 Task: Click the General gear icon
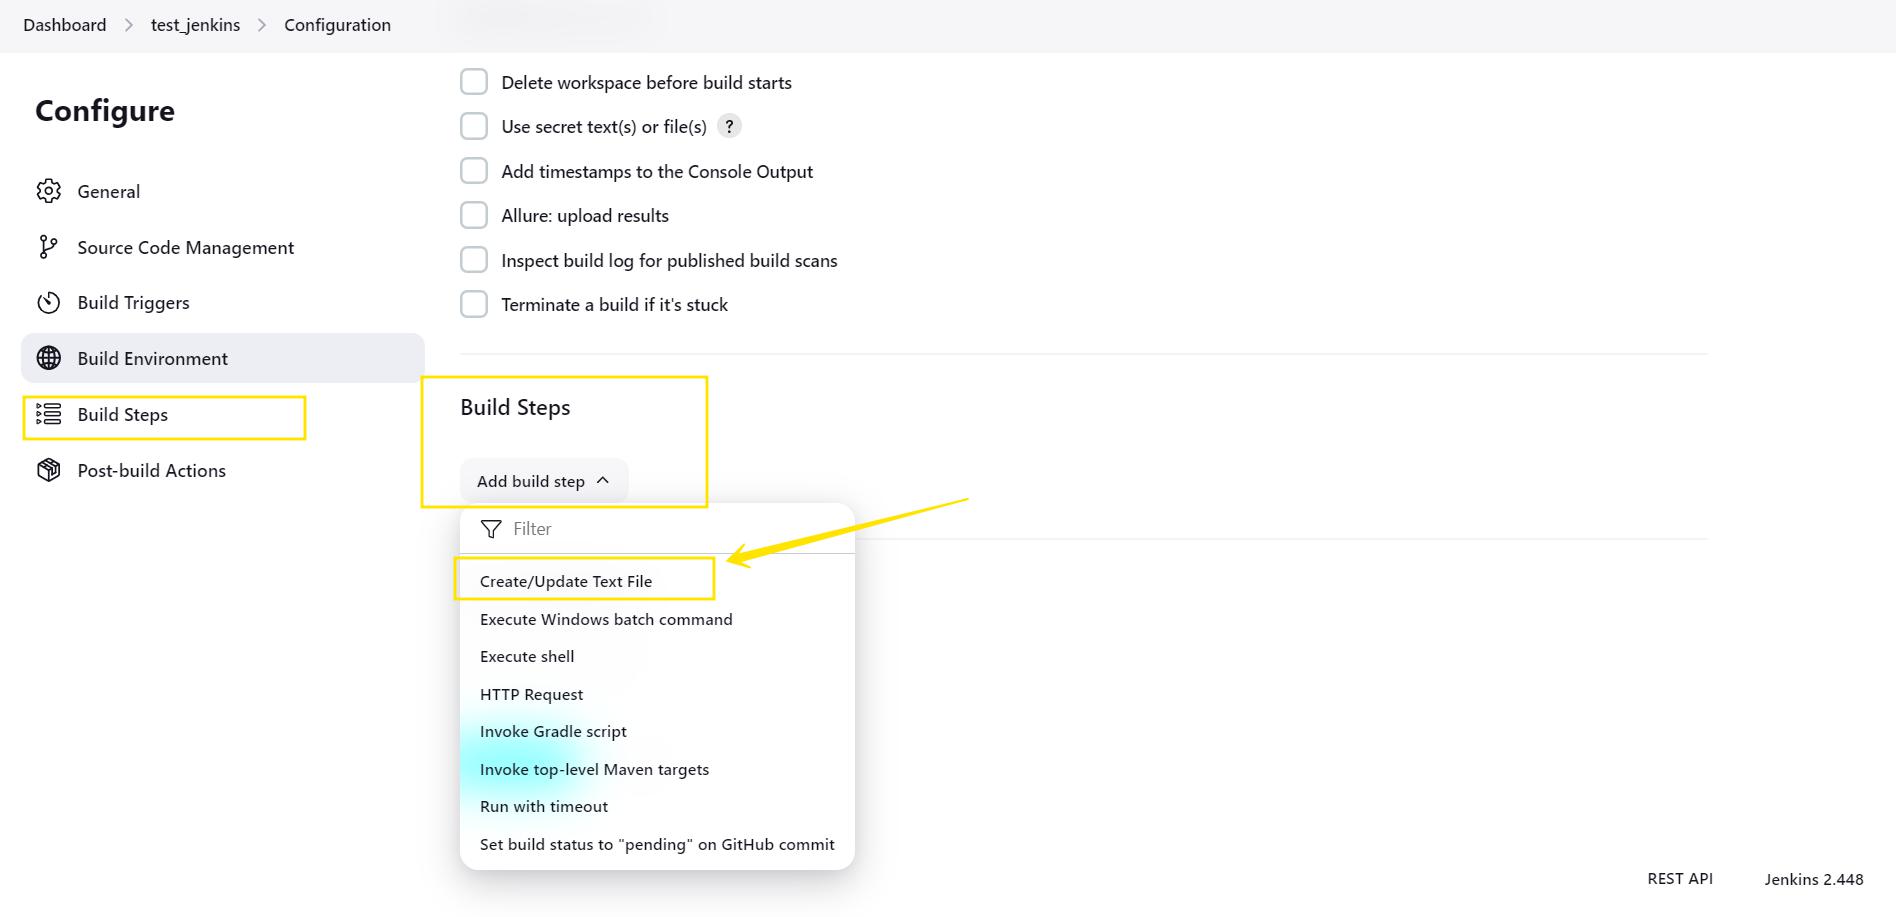[48, 191]
